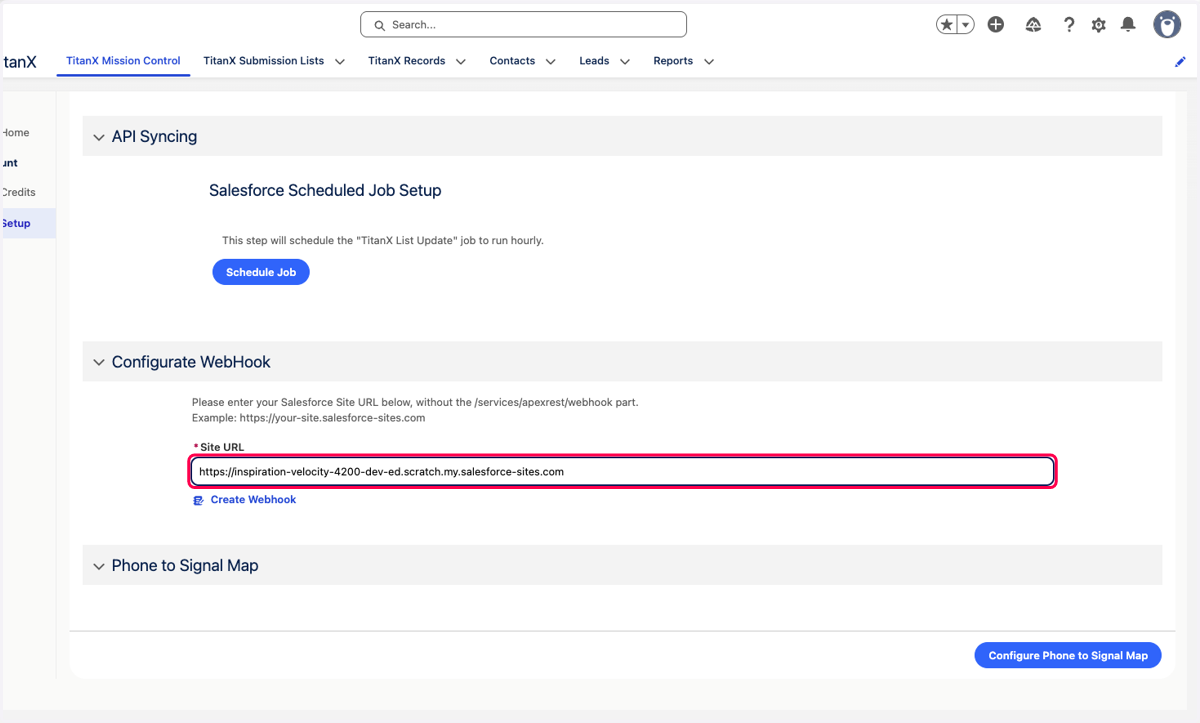Collapse the API Syncing section

click(99, 137)
